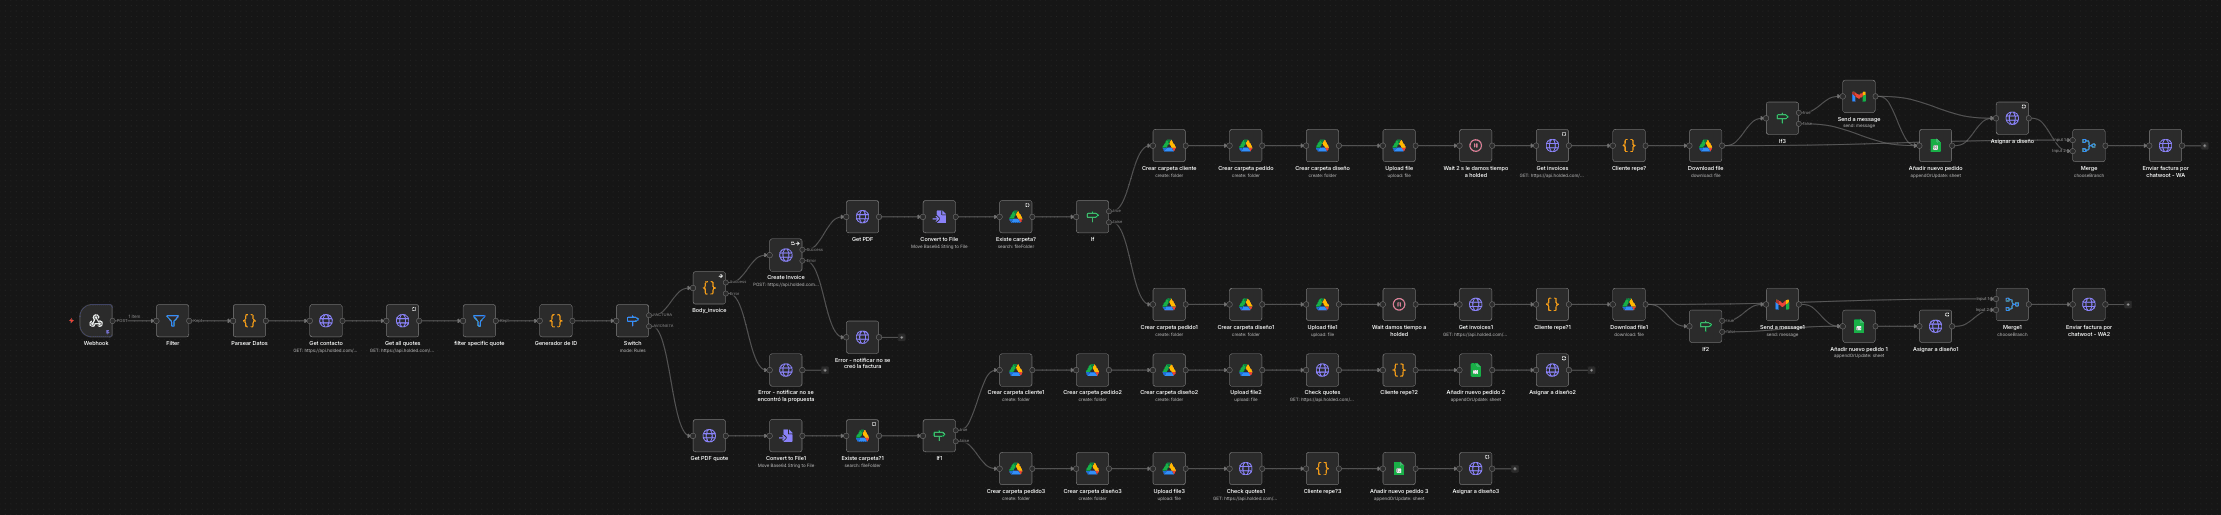Open the If3 conditional node
Image resolution: width=2221 pixels, height=515 pixels.
point(1782,118)
